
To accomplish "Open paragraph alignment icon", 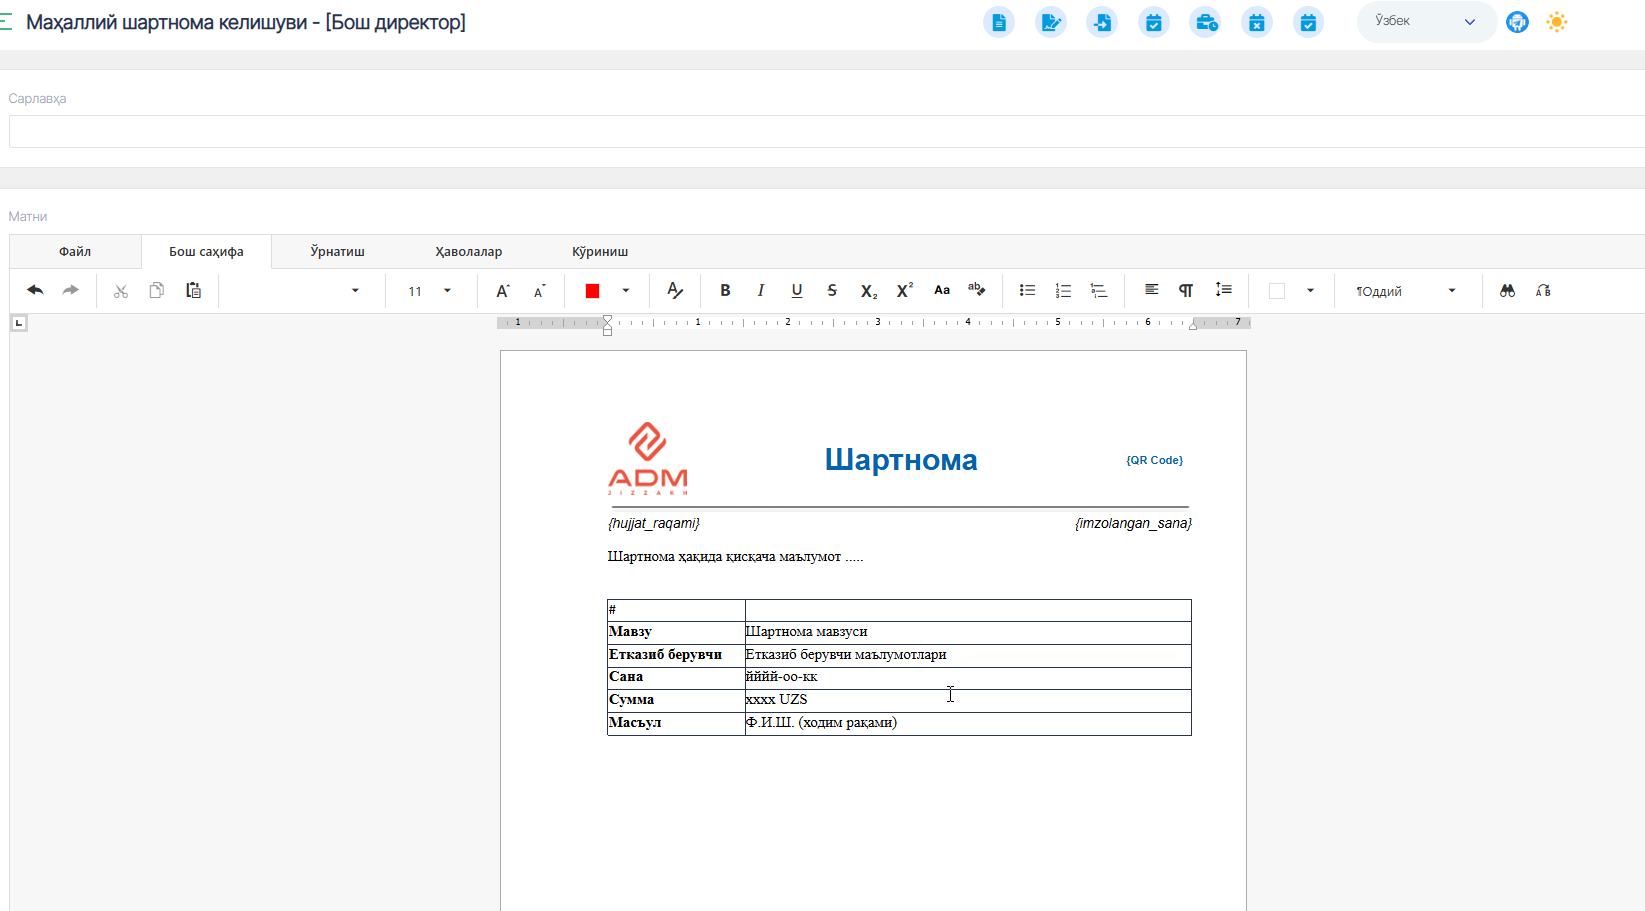I will [1152, 291].
